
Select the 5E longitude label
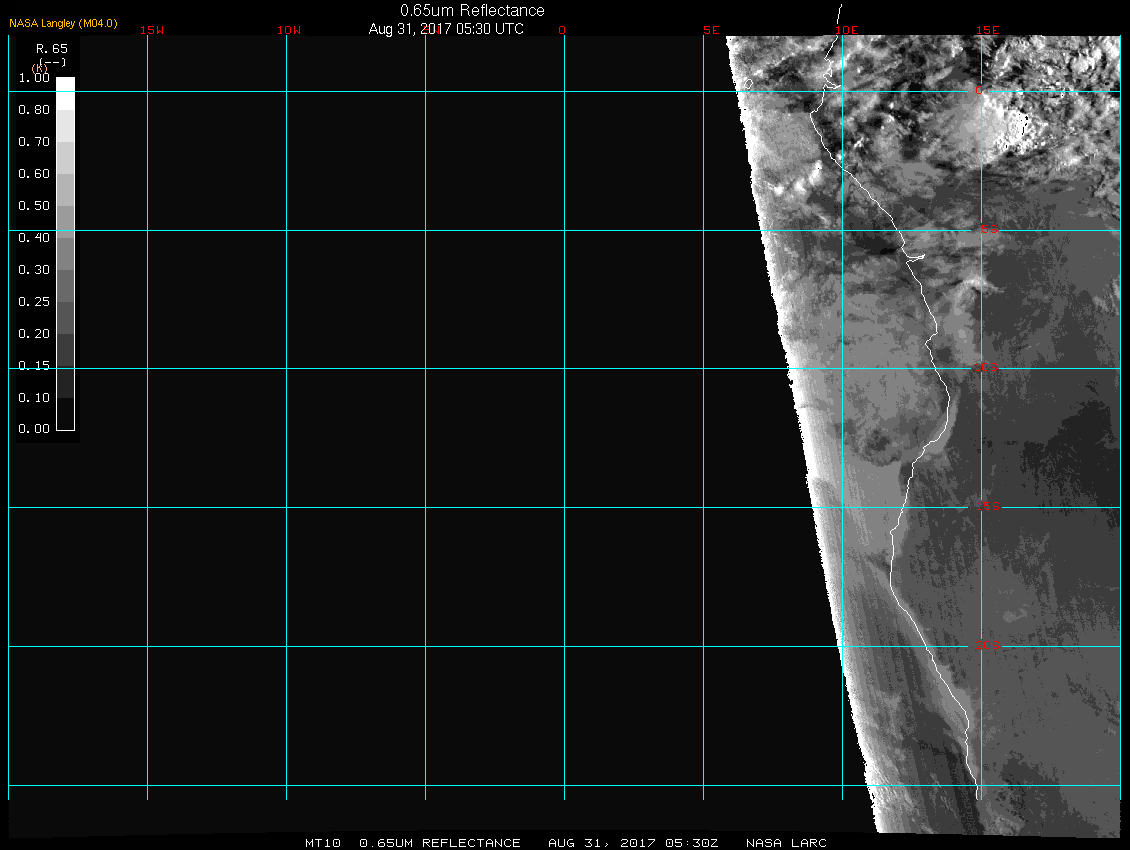tap(712, 30)
